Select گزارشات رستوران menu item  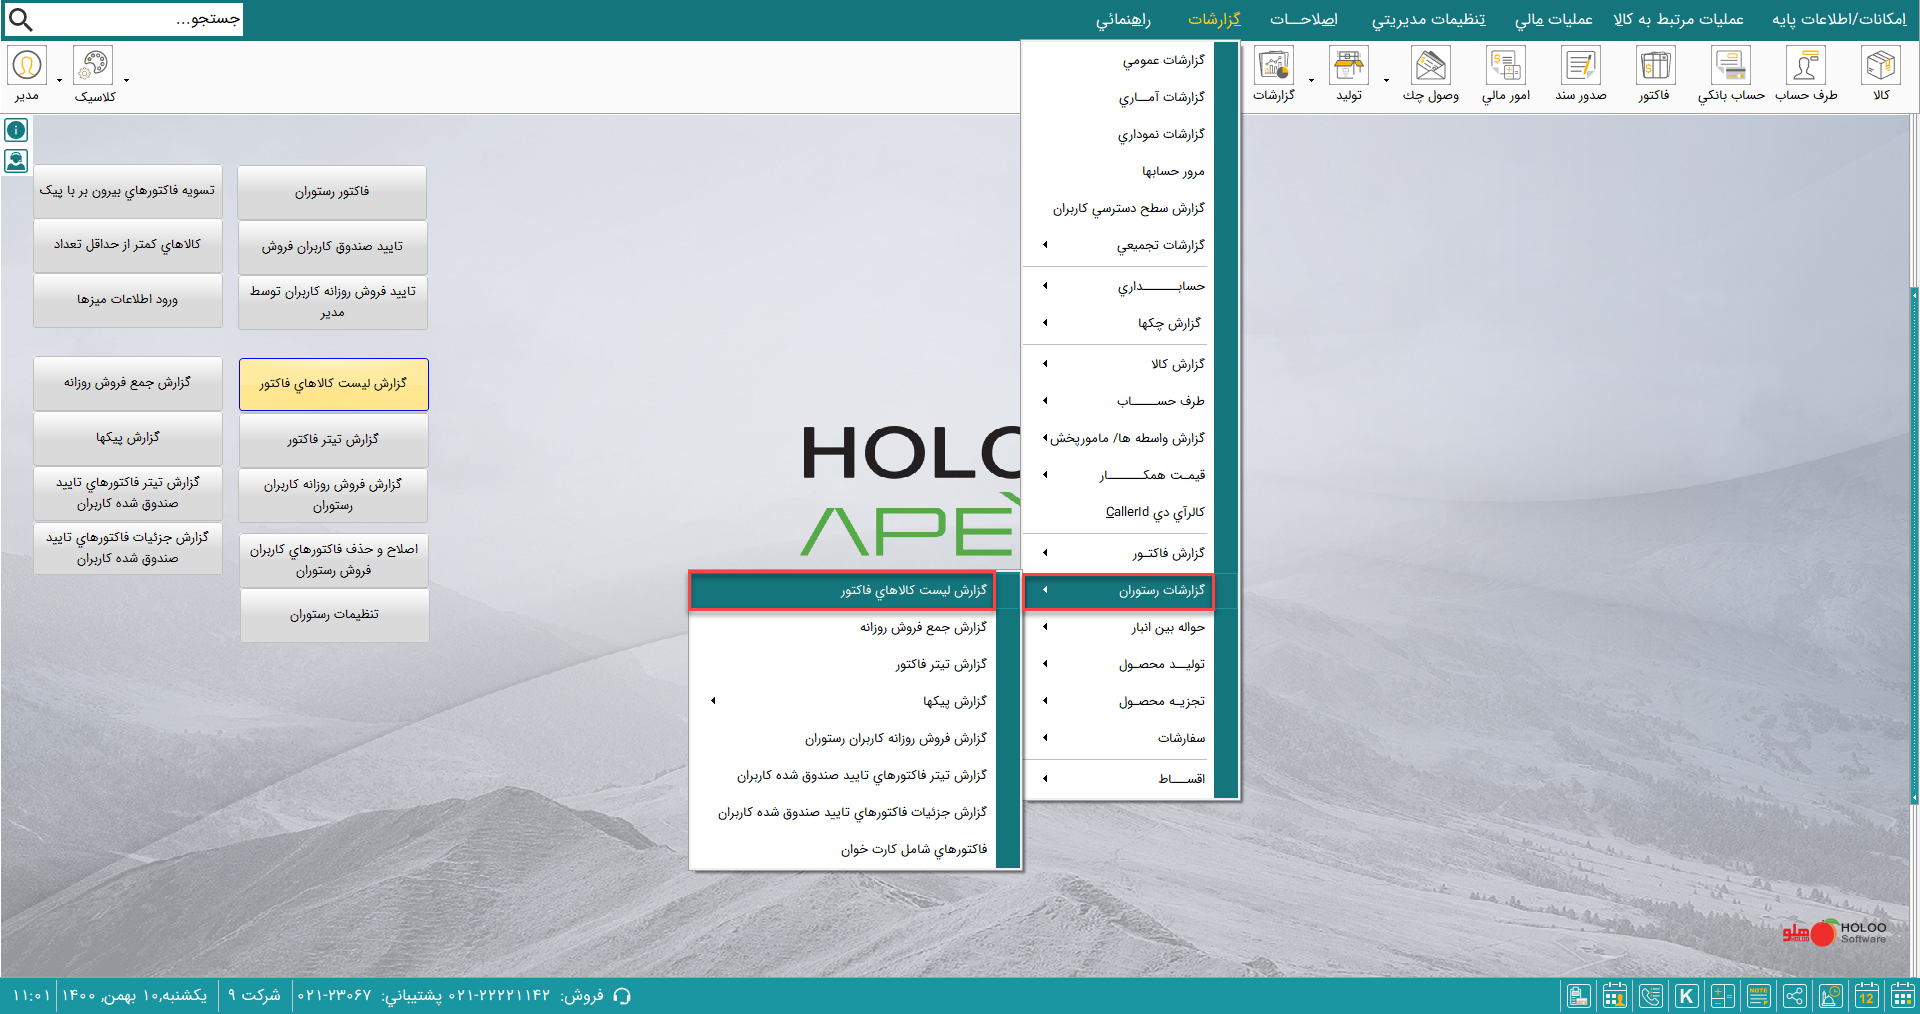pyautogui.click(x=1118, y=590)
